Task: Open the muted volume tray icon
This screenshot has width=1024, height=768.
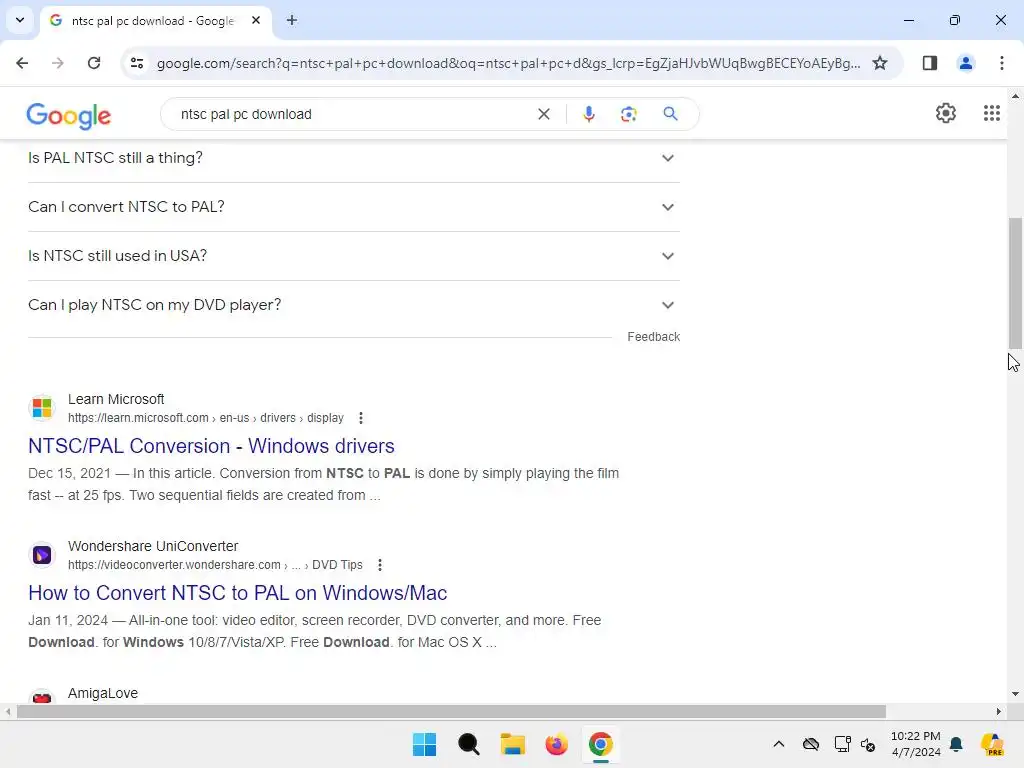Action: (869, 744)
